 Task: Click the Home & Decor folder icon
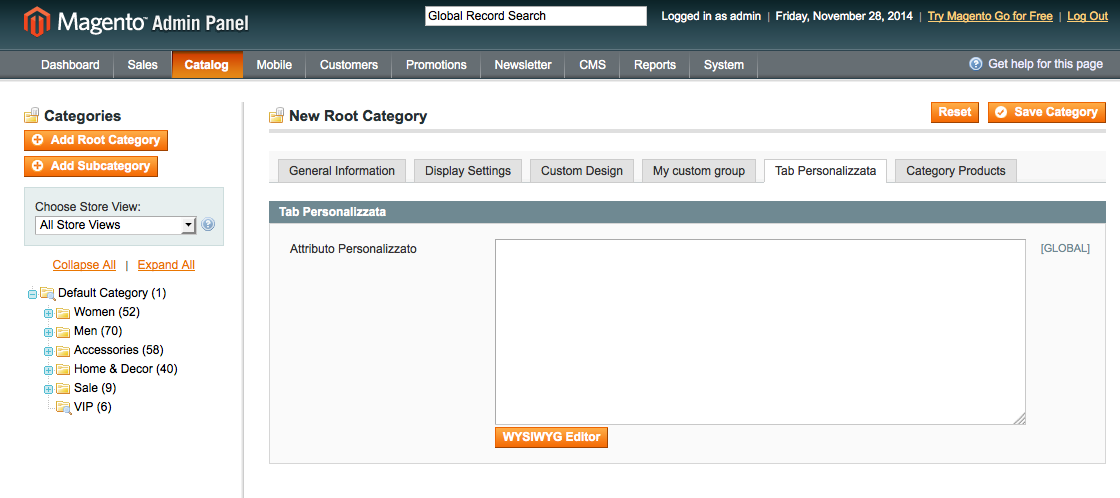click(64, 369)
